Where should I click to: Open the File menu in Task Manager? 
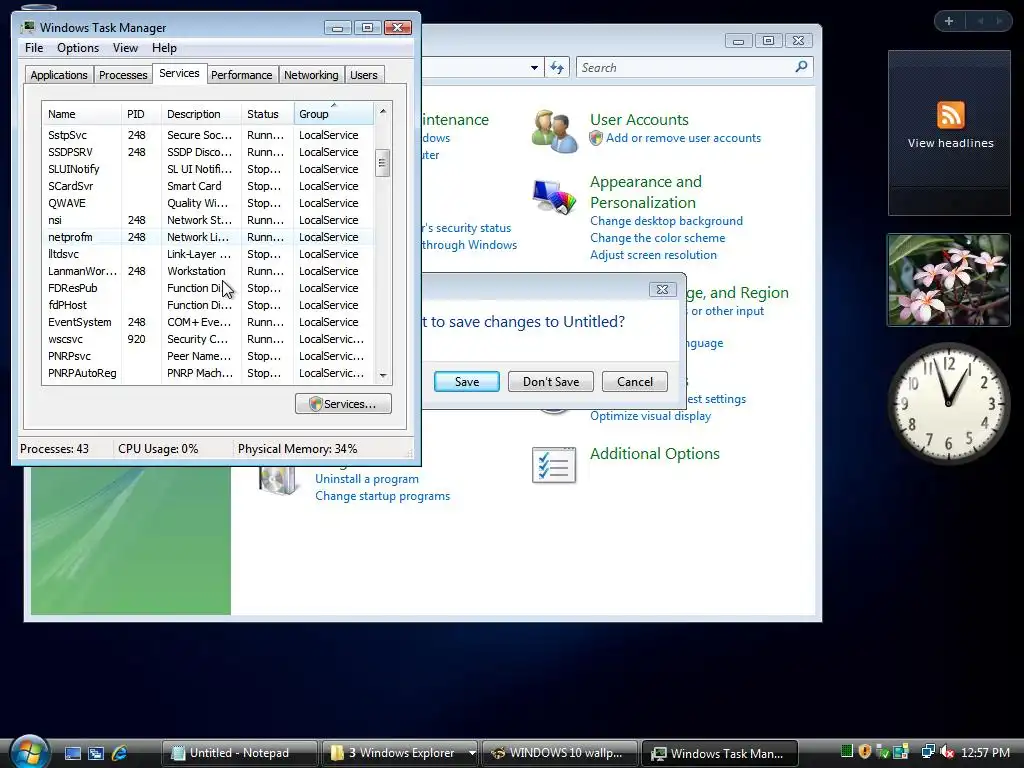pos(34,48)
